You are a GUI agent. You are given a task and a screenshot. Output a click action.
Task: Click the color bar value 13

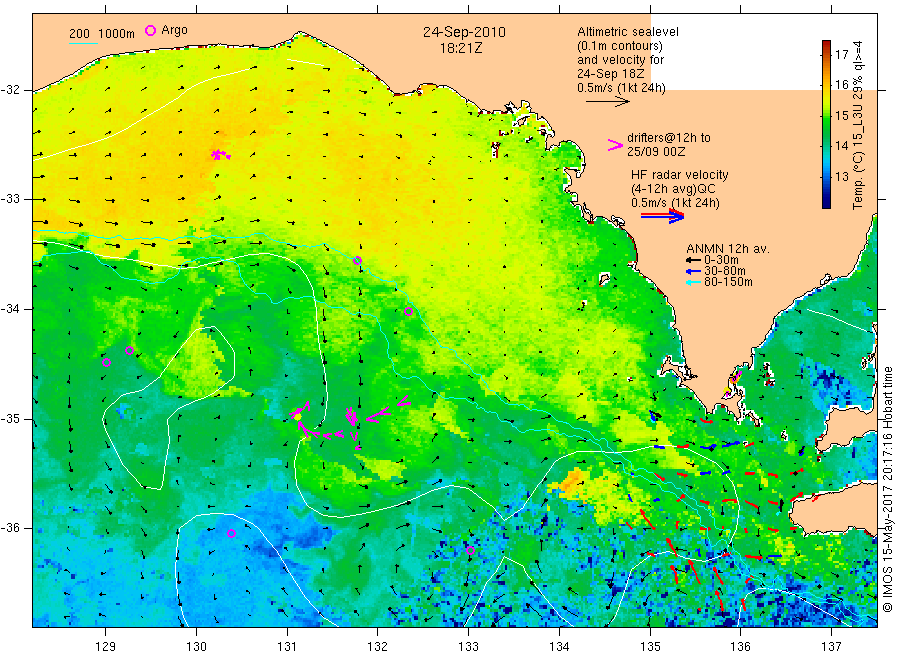coord(841,176)
